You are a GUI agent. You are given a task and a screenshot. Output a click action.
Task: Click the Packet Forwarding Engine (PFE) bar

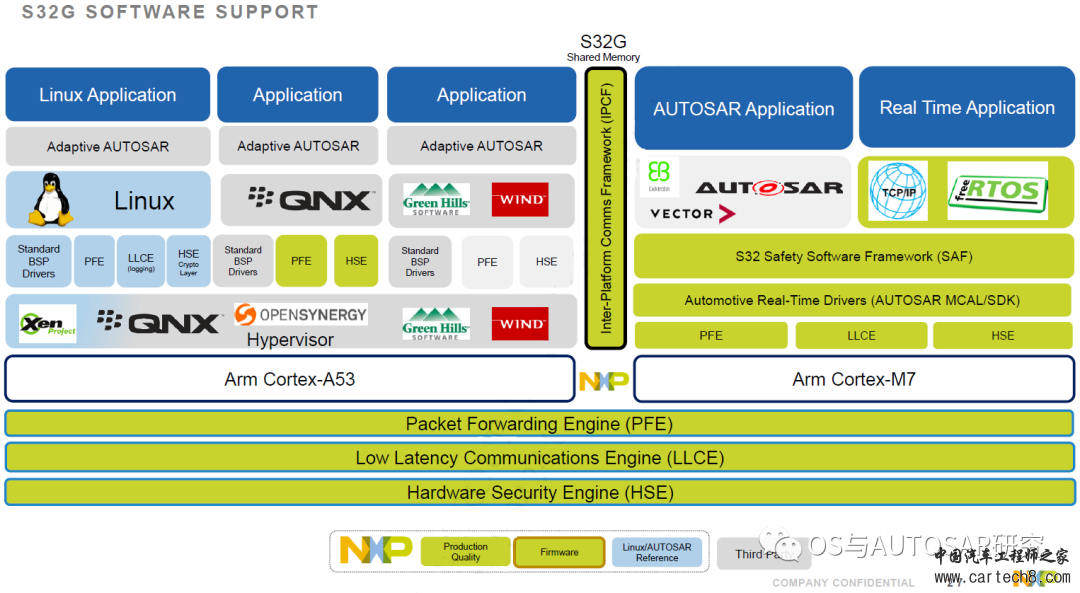point(539,424)
